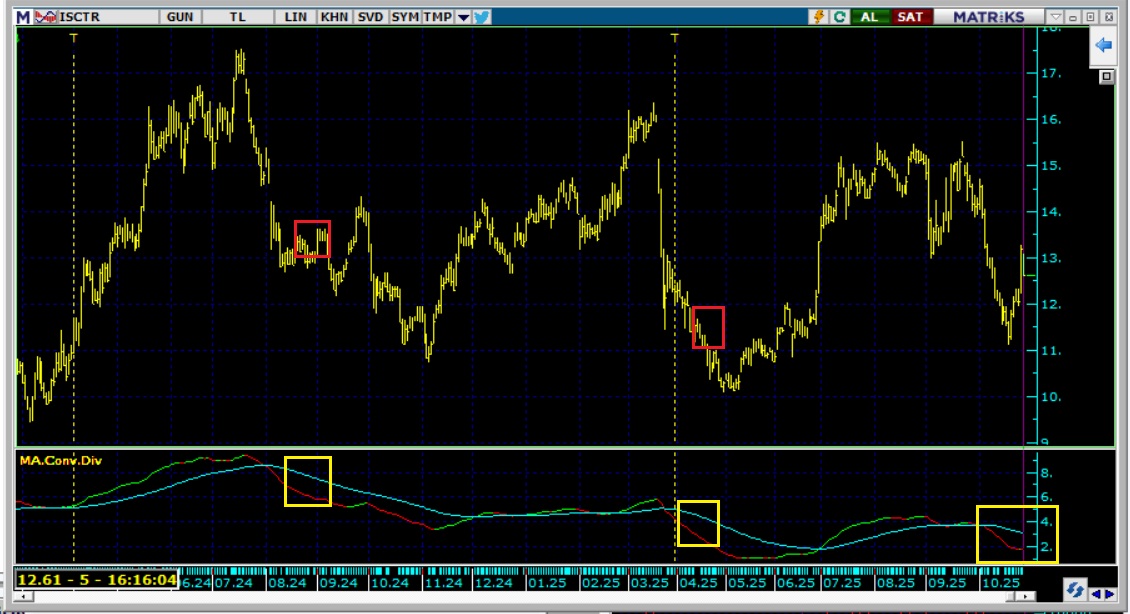Expand the triangle menu right of the MATRIKS logo

click(x=1056, y=17)
